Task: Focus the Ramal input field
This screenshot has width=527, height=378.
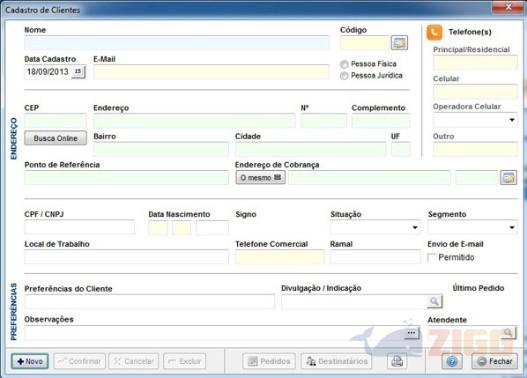Action: coord(375,257)
